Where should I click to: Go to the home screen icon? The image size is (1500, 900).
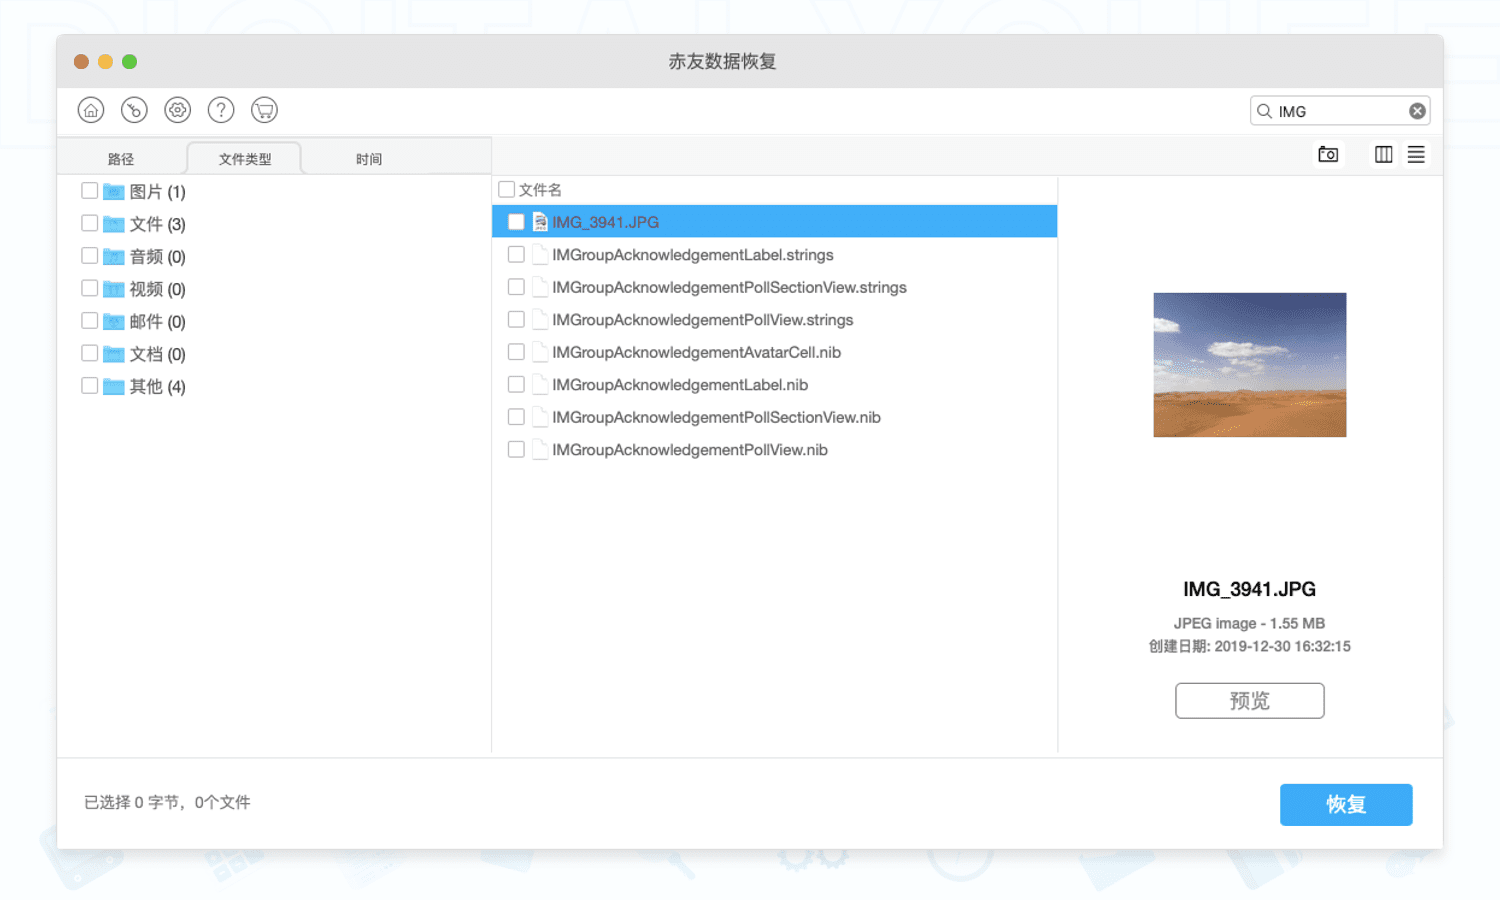pyautogui.click(x=91, y=110)
